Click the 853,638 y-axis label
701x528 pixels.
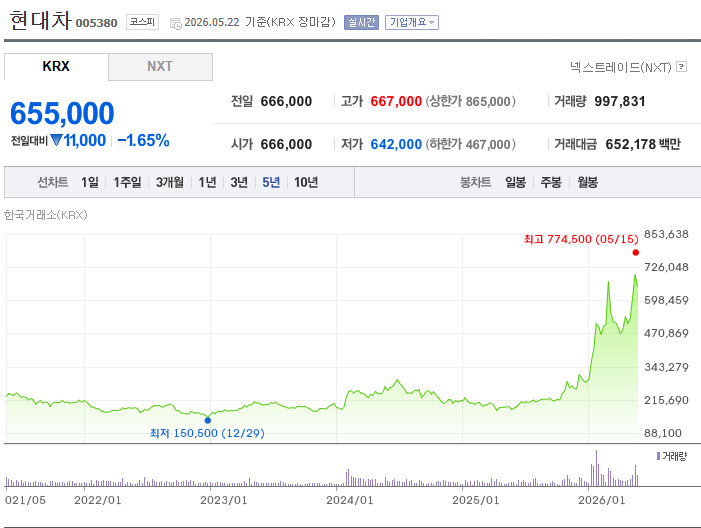click(x=666, y=234)
